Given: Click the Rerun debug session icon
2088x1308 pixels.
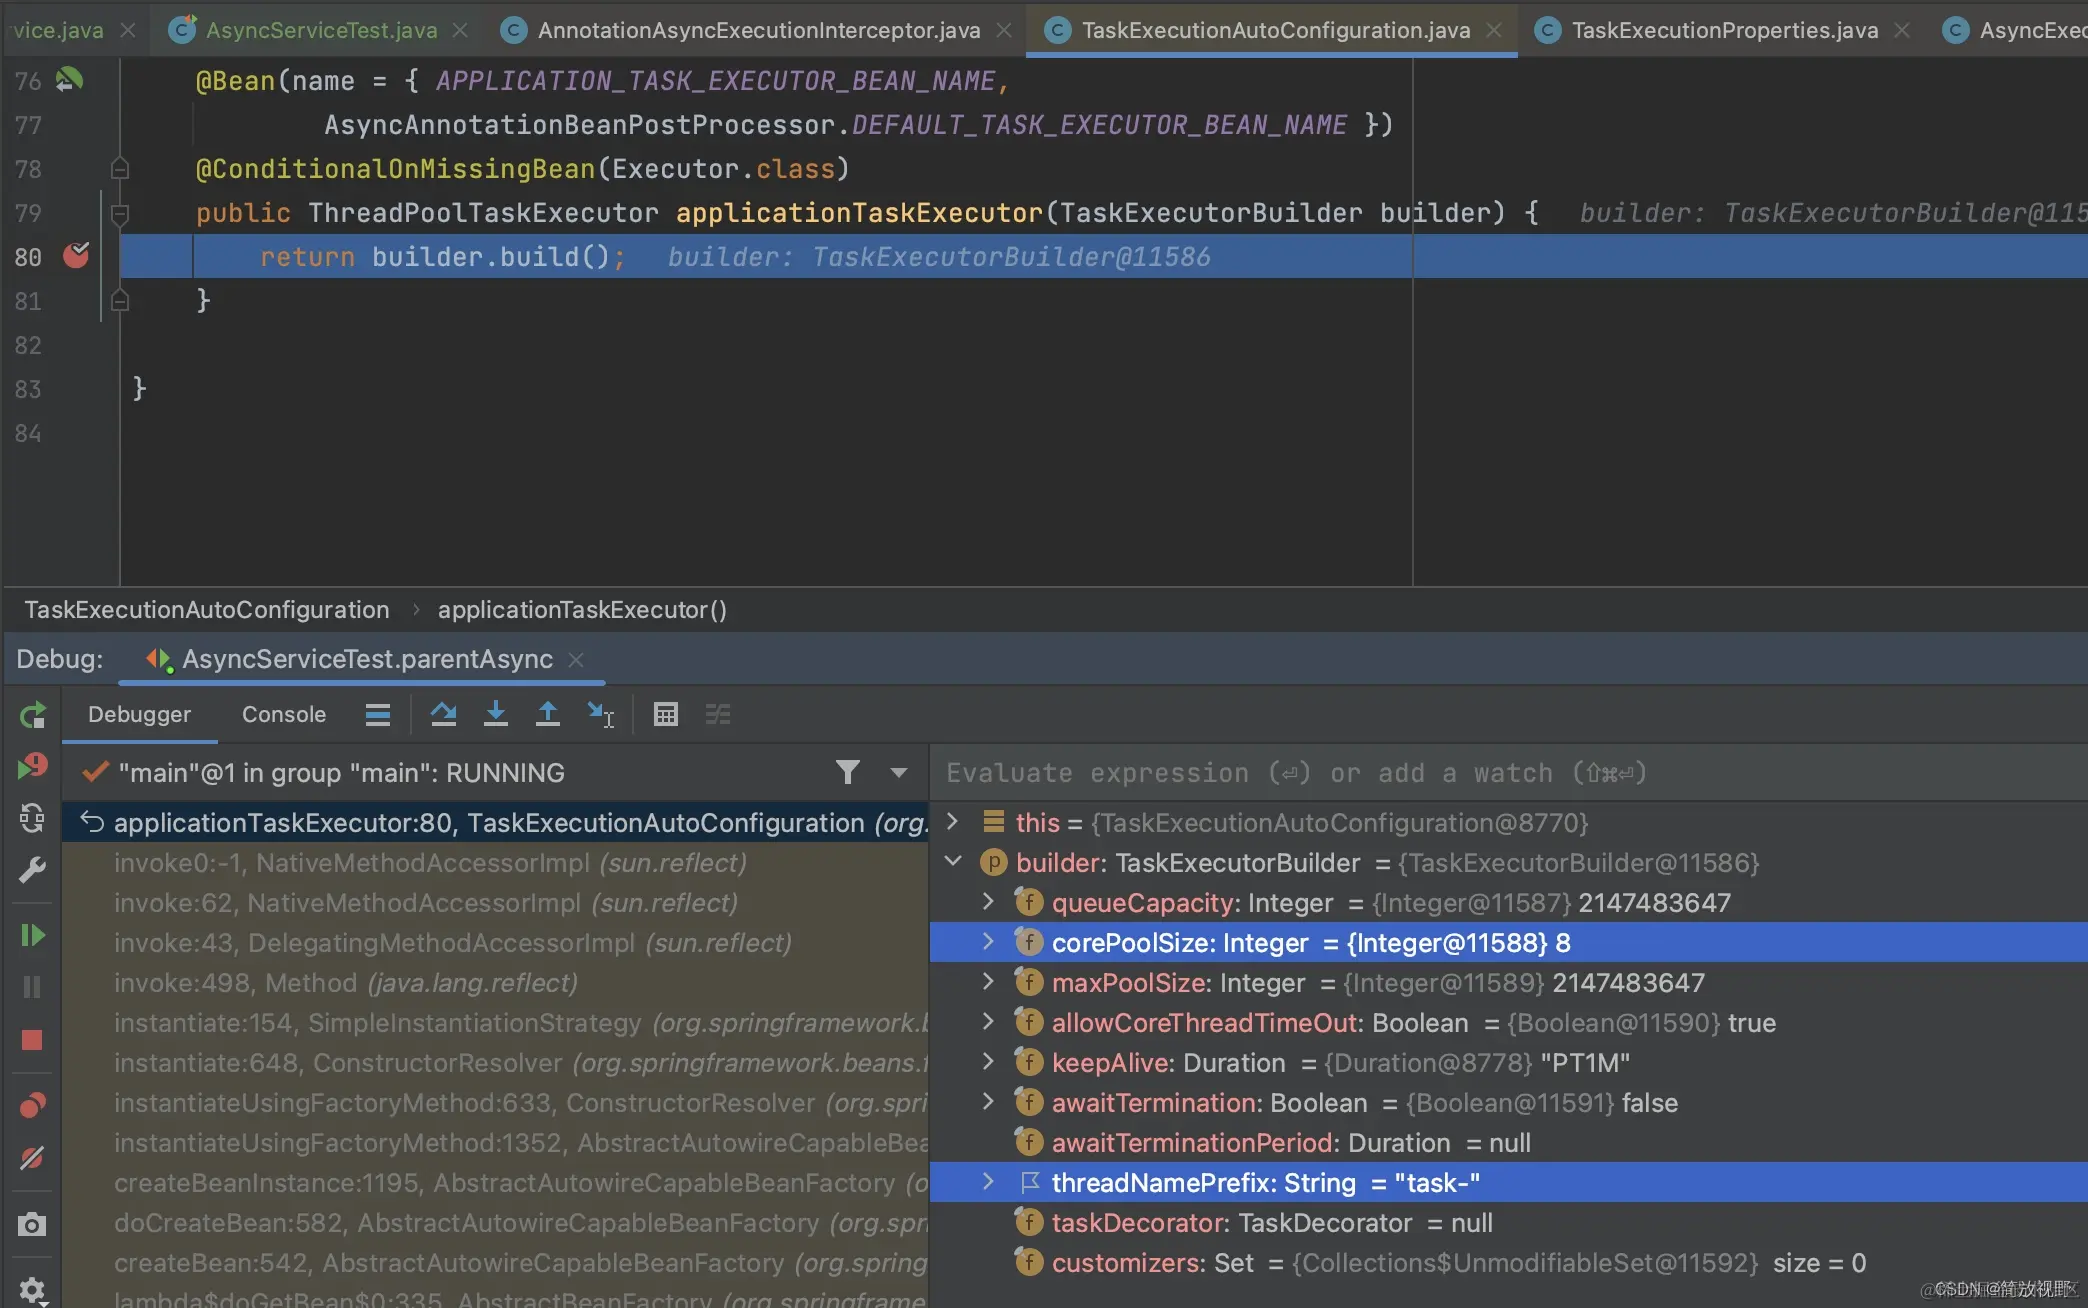Looking at the screenshot, I should pyautogui.click(x=32, y=714).
